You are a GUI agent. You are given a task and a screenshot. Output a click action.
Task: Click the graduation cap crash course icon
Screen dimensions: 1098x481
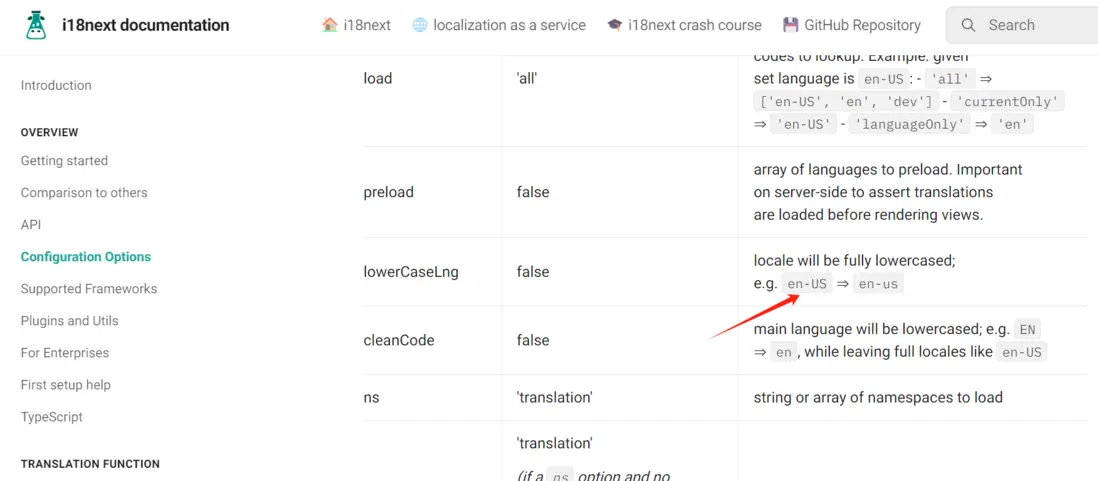[615, 25]
